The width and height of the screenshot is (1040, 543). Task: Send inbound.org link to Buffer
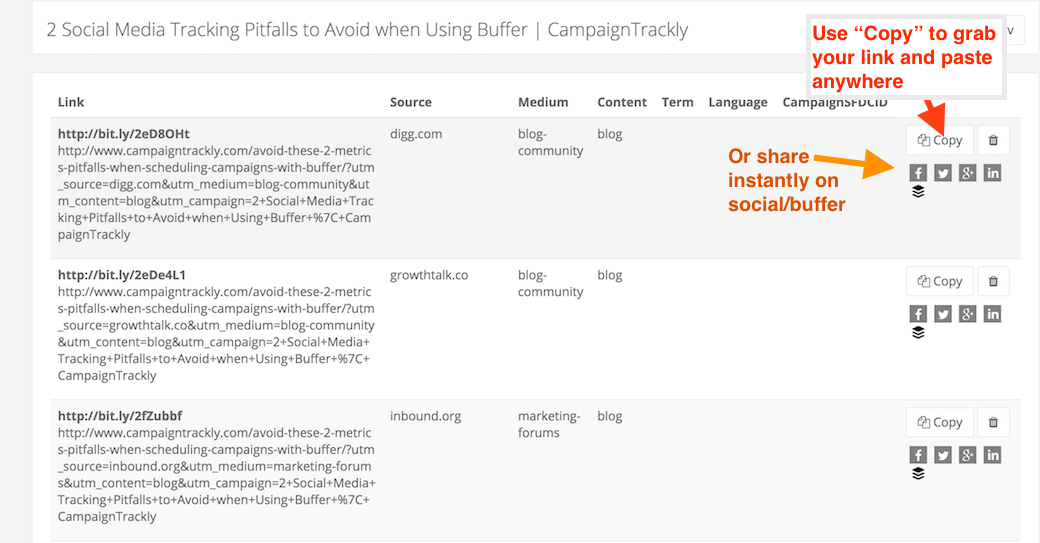coord(918,473)
